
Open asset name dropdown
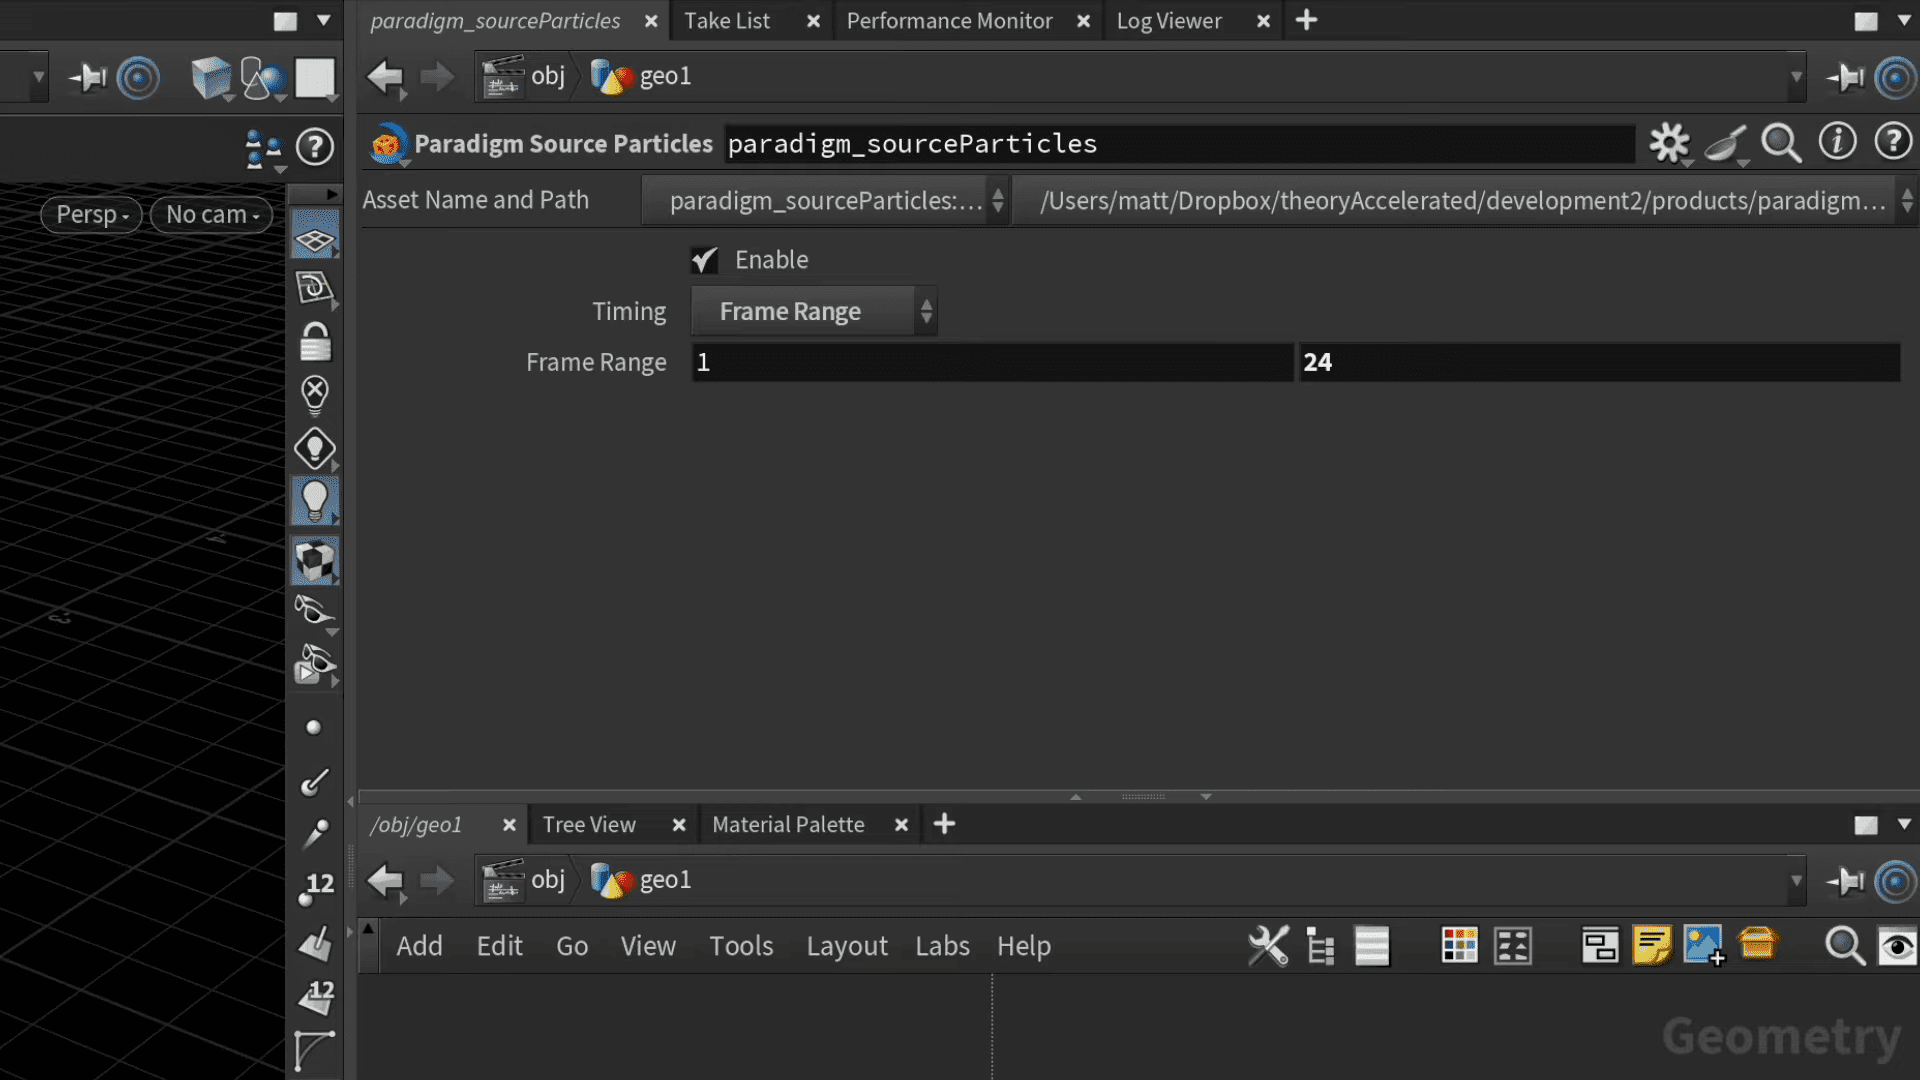(825, 201)
